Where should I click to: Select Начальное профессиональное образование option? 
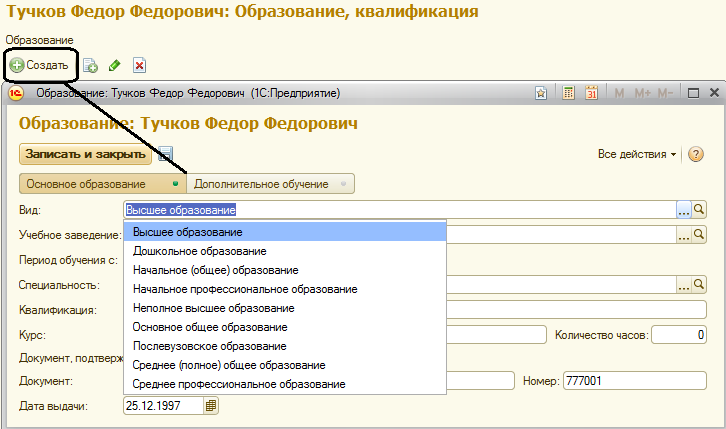(x=285, y=289)
